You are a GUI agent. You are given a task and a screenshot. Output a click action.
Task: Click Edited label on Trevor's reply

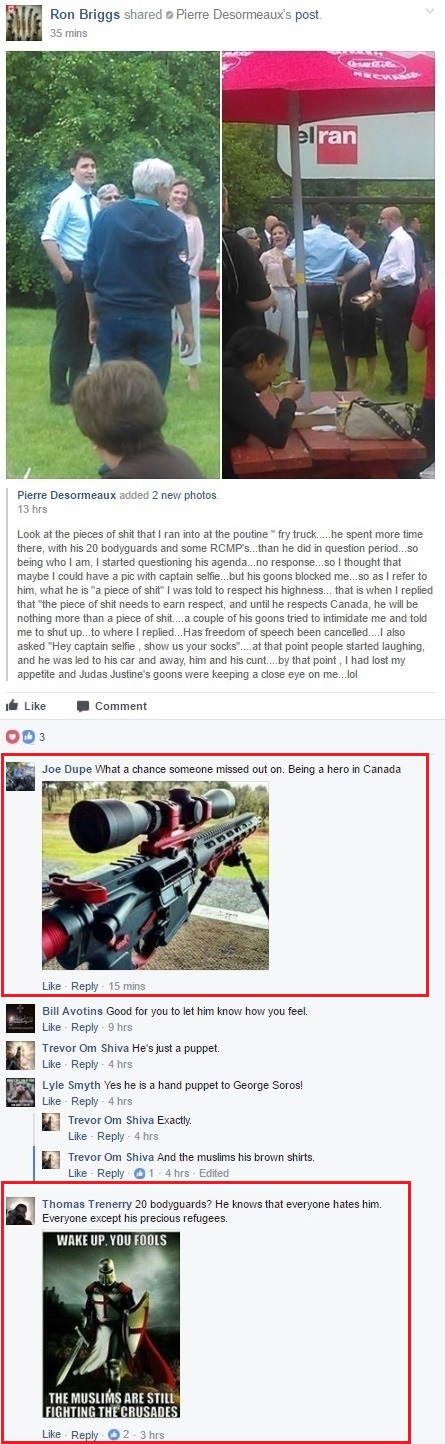click(214, 1173)
